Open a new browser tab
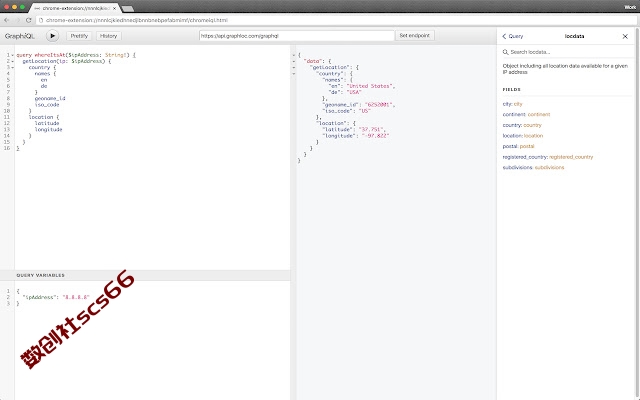This screenshot has width=640, height=400. tap(128, 9)
